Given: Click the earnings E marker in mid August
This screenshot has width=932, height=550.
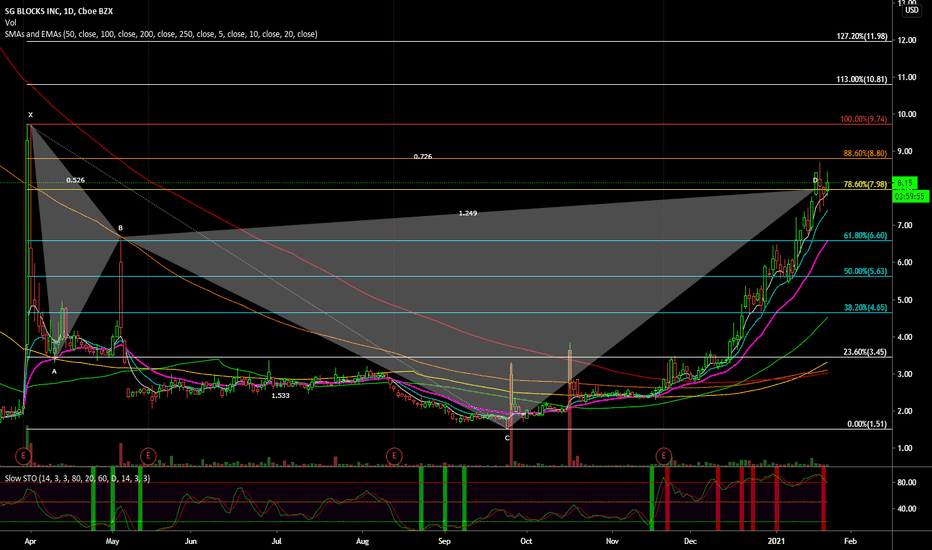Looking at the screenshot, I should click(x=394, y=457).
